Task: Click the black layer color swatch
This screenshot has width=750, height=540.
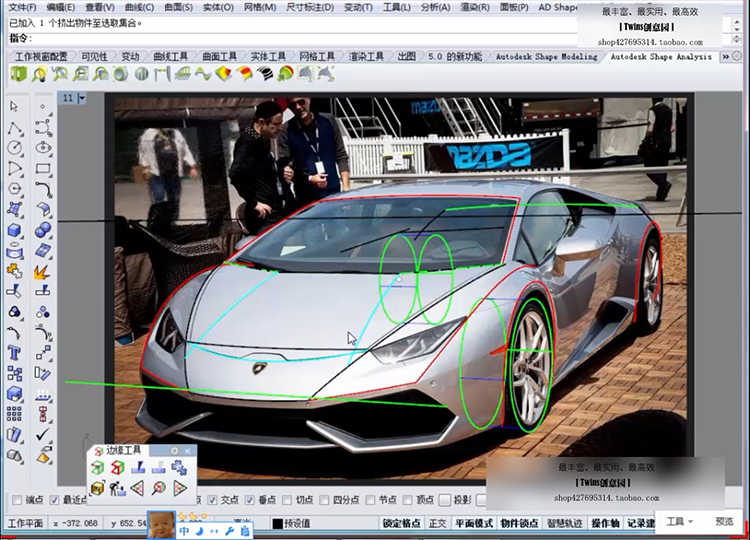Action: coord(278,523)
